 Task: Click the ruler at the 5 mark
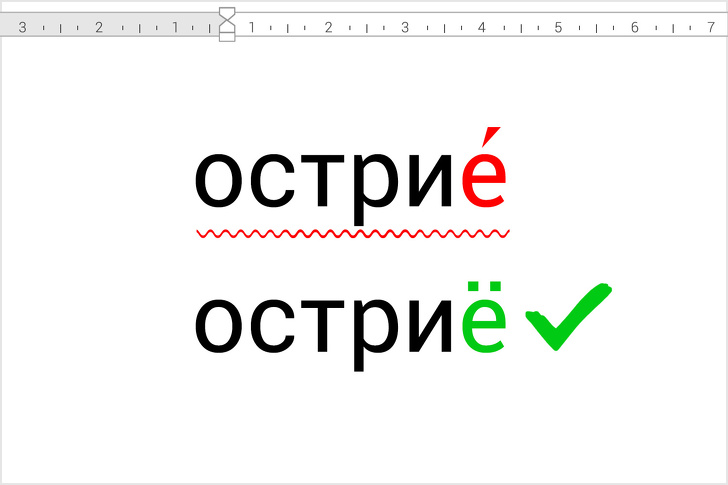(558, 27)
